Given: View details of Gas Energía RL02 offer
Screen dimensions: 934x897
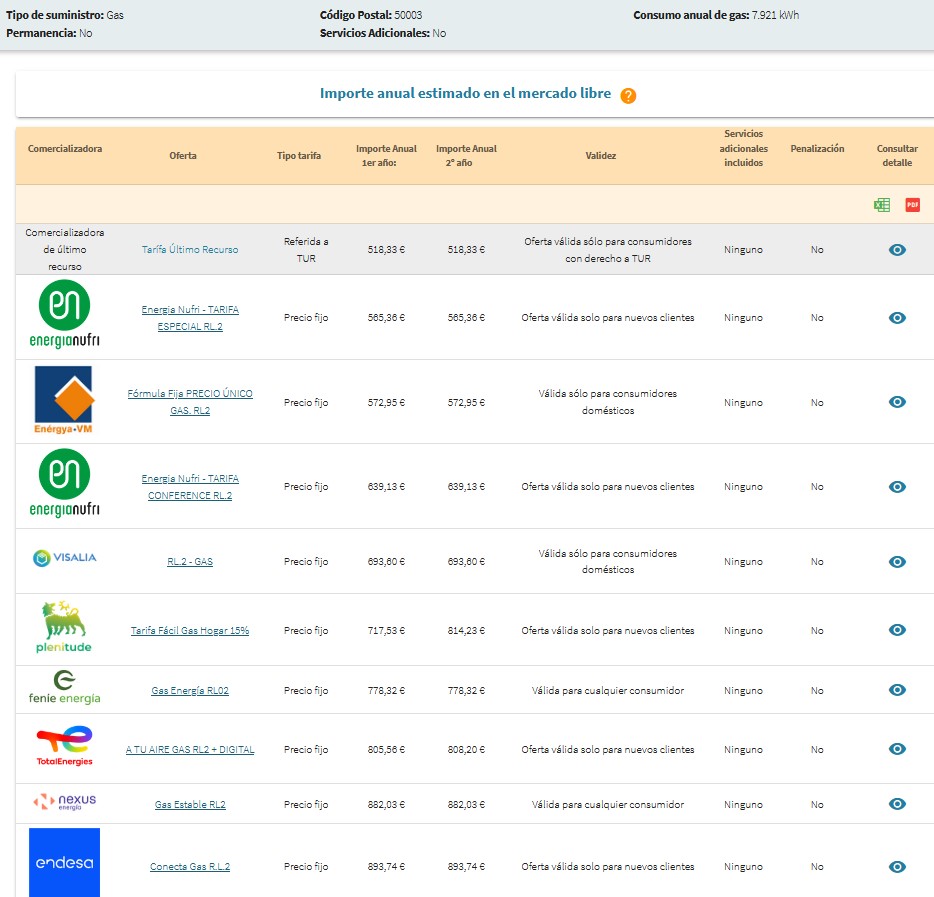Looking at the screenshot, I should (x=897, y=690).
